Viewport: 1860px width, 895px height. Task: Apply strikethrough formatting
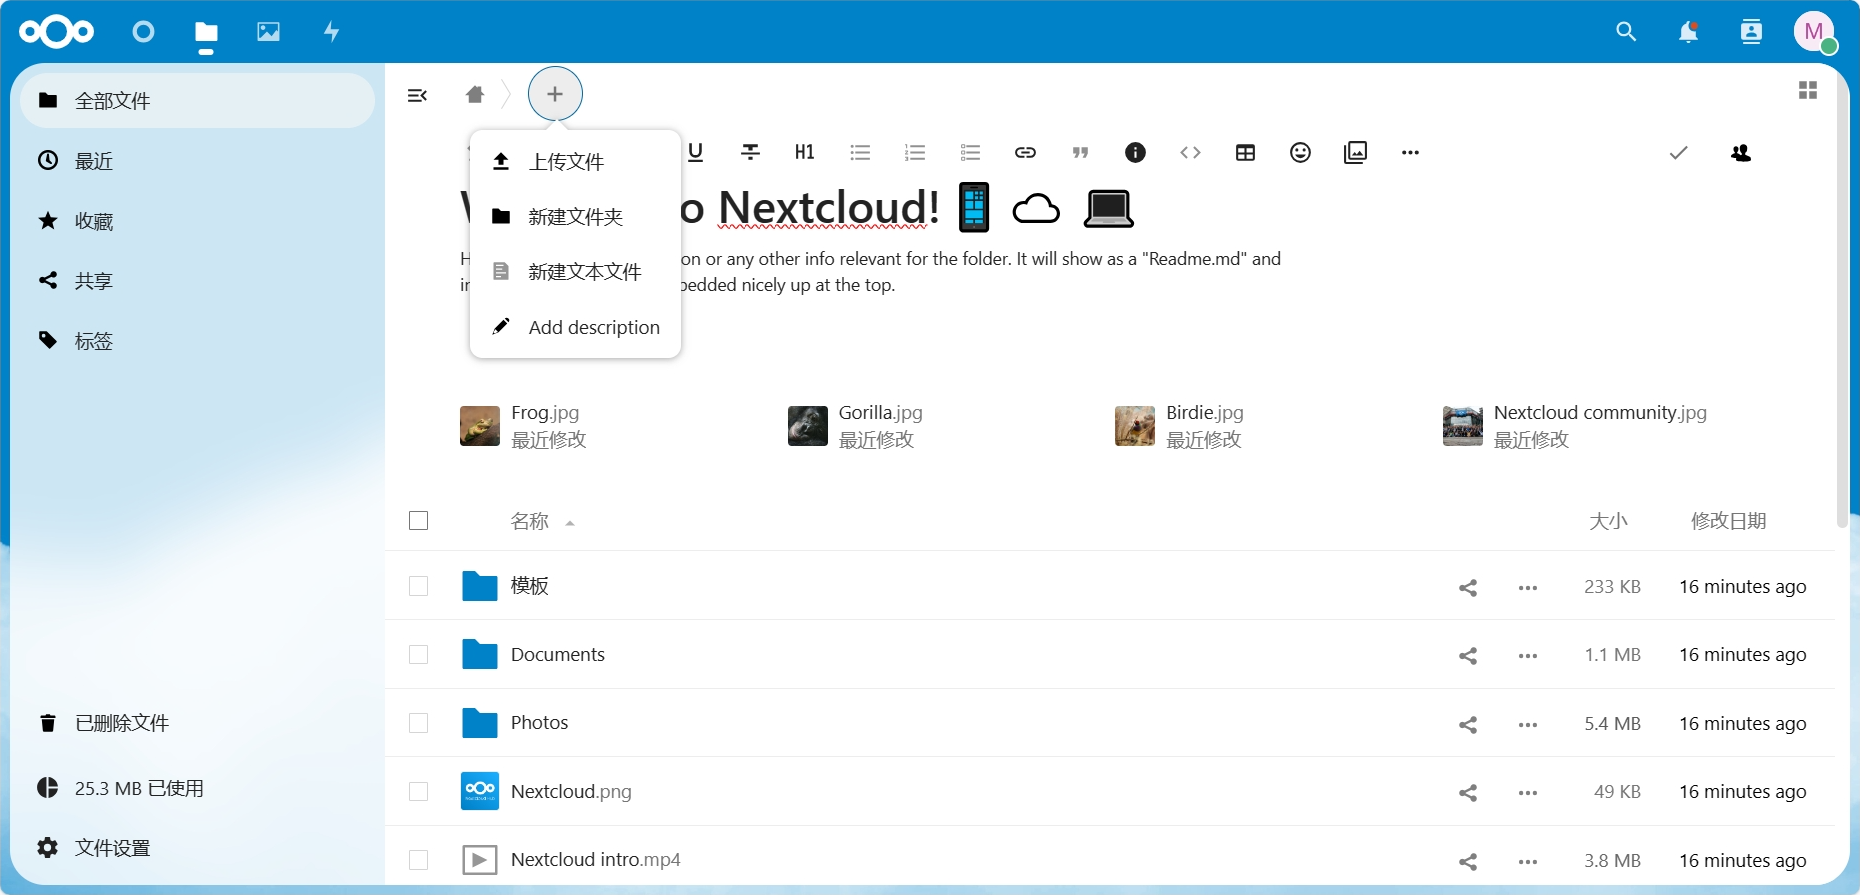[750, 152]
